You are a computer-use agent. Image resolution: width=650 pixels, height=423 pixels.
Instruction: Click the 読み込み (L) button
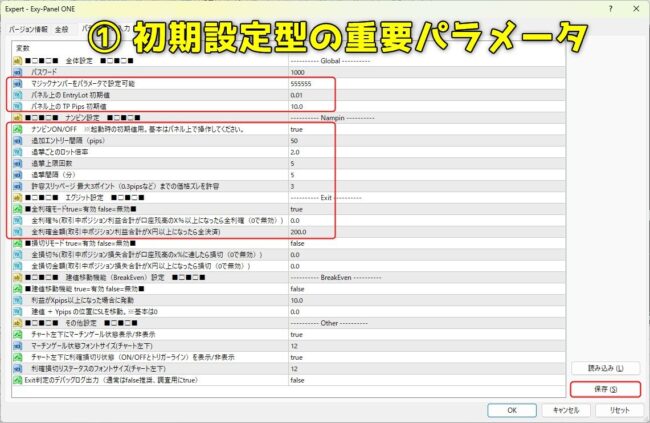pos(600,368)
